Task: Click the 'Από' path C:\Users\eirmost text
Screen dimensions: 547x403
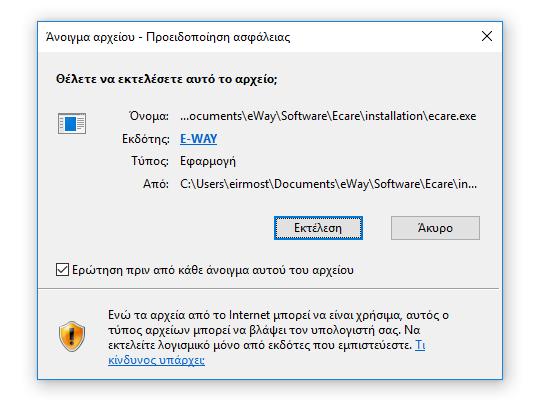Action: click(x=328, y=184)
